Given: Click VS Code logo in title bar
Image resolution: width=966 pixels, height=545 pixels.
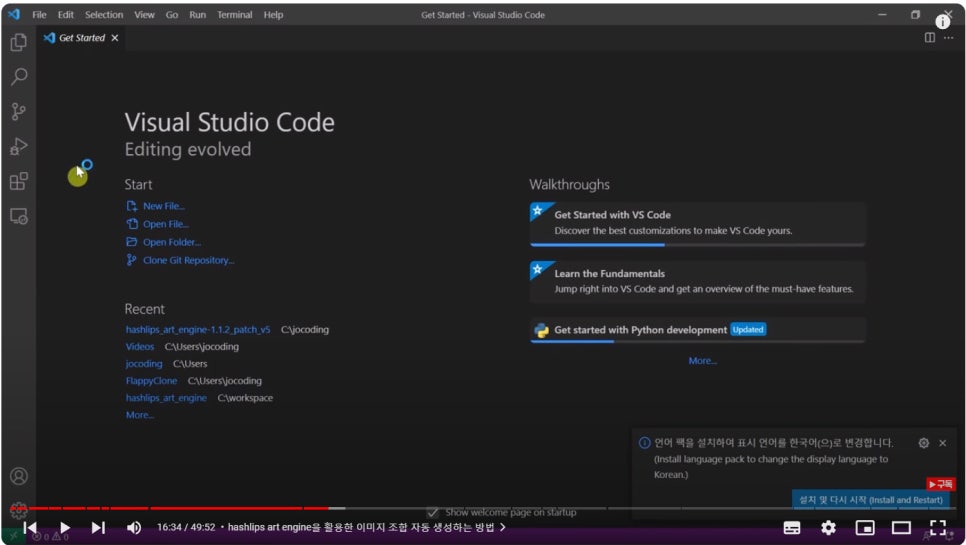Looking at the screenshot, I should click(x=14, y=14).
